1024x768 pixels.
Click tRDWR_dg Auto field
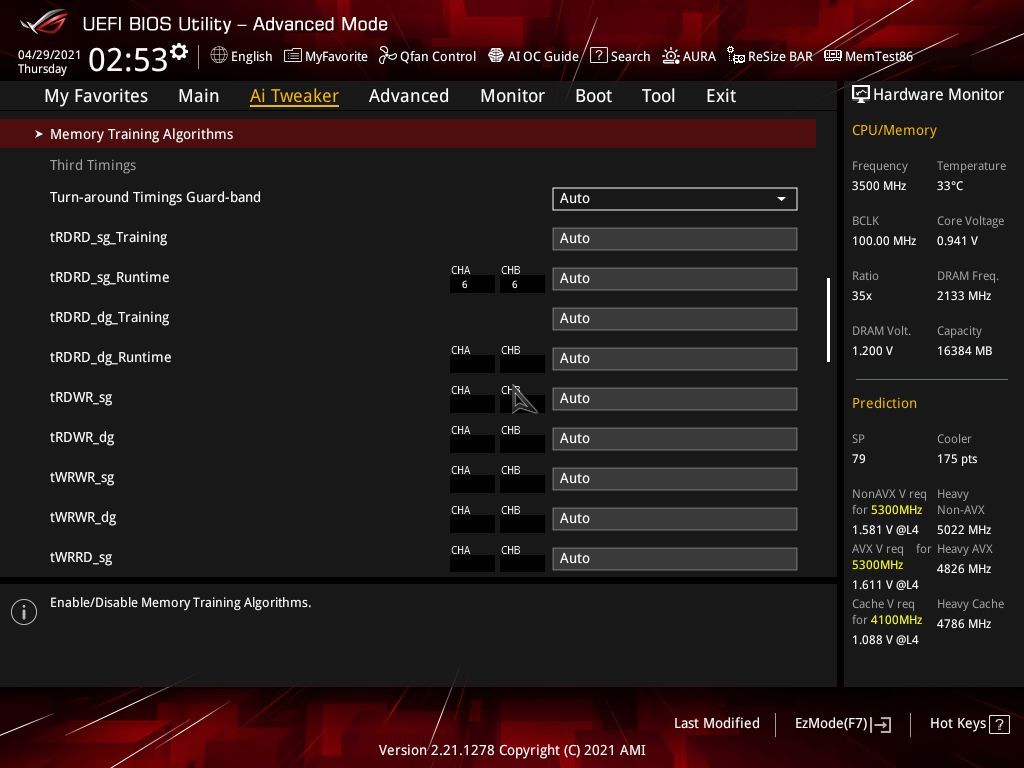[x=675, y=438]
